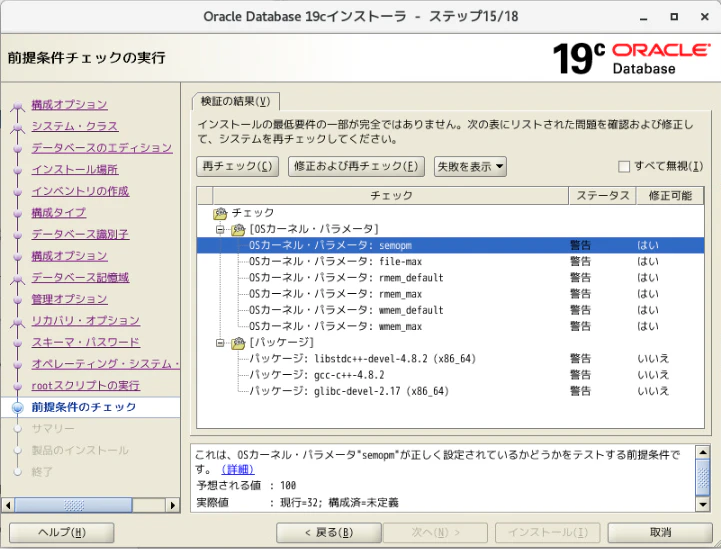
Task: Select file-max kernel parameter row
Action: tap(450, 262)
